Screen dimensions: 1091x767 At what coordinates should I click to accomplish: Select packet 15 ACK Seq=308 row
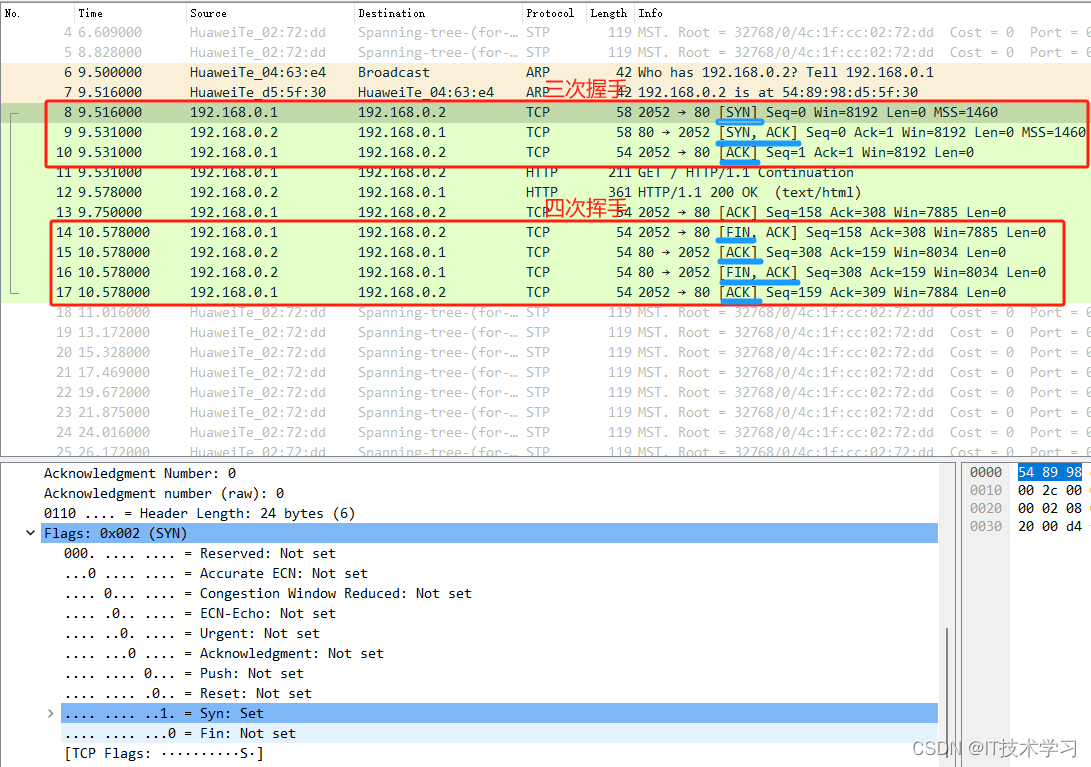(x=546, y=253)
